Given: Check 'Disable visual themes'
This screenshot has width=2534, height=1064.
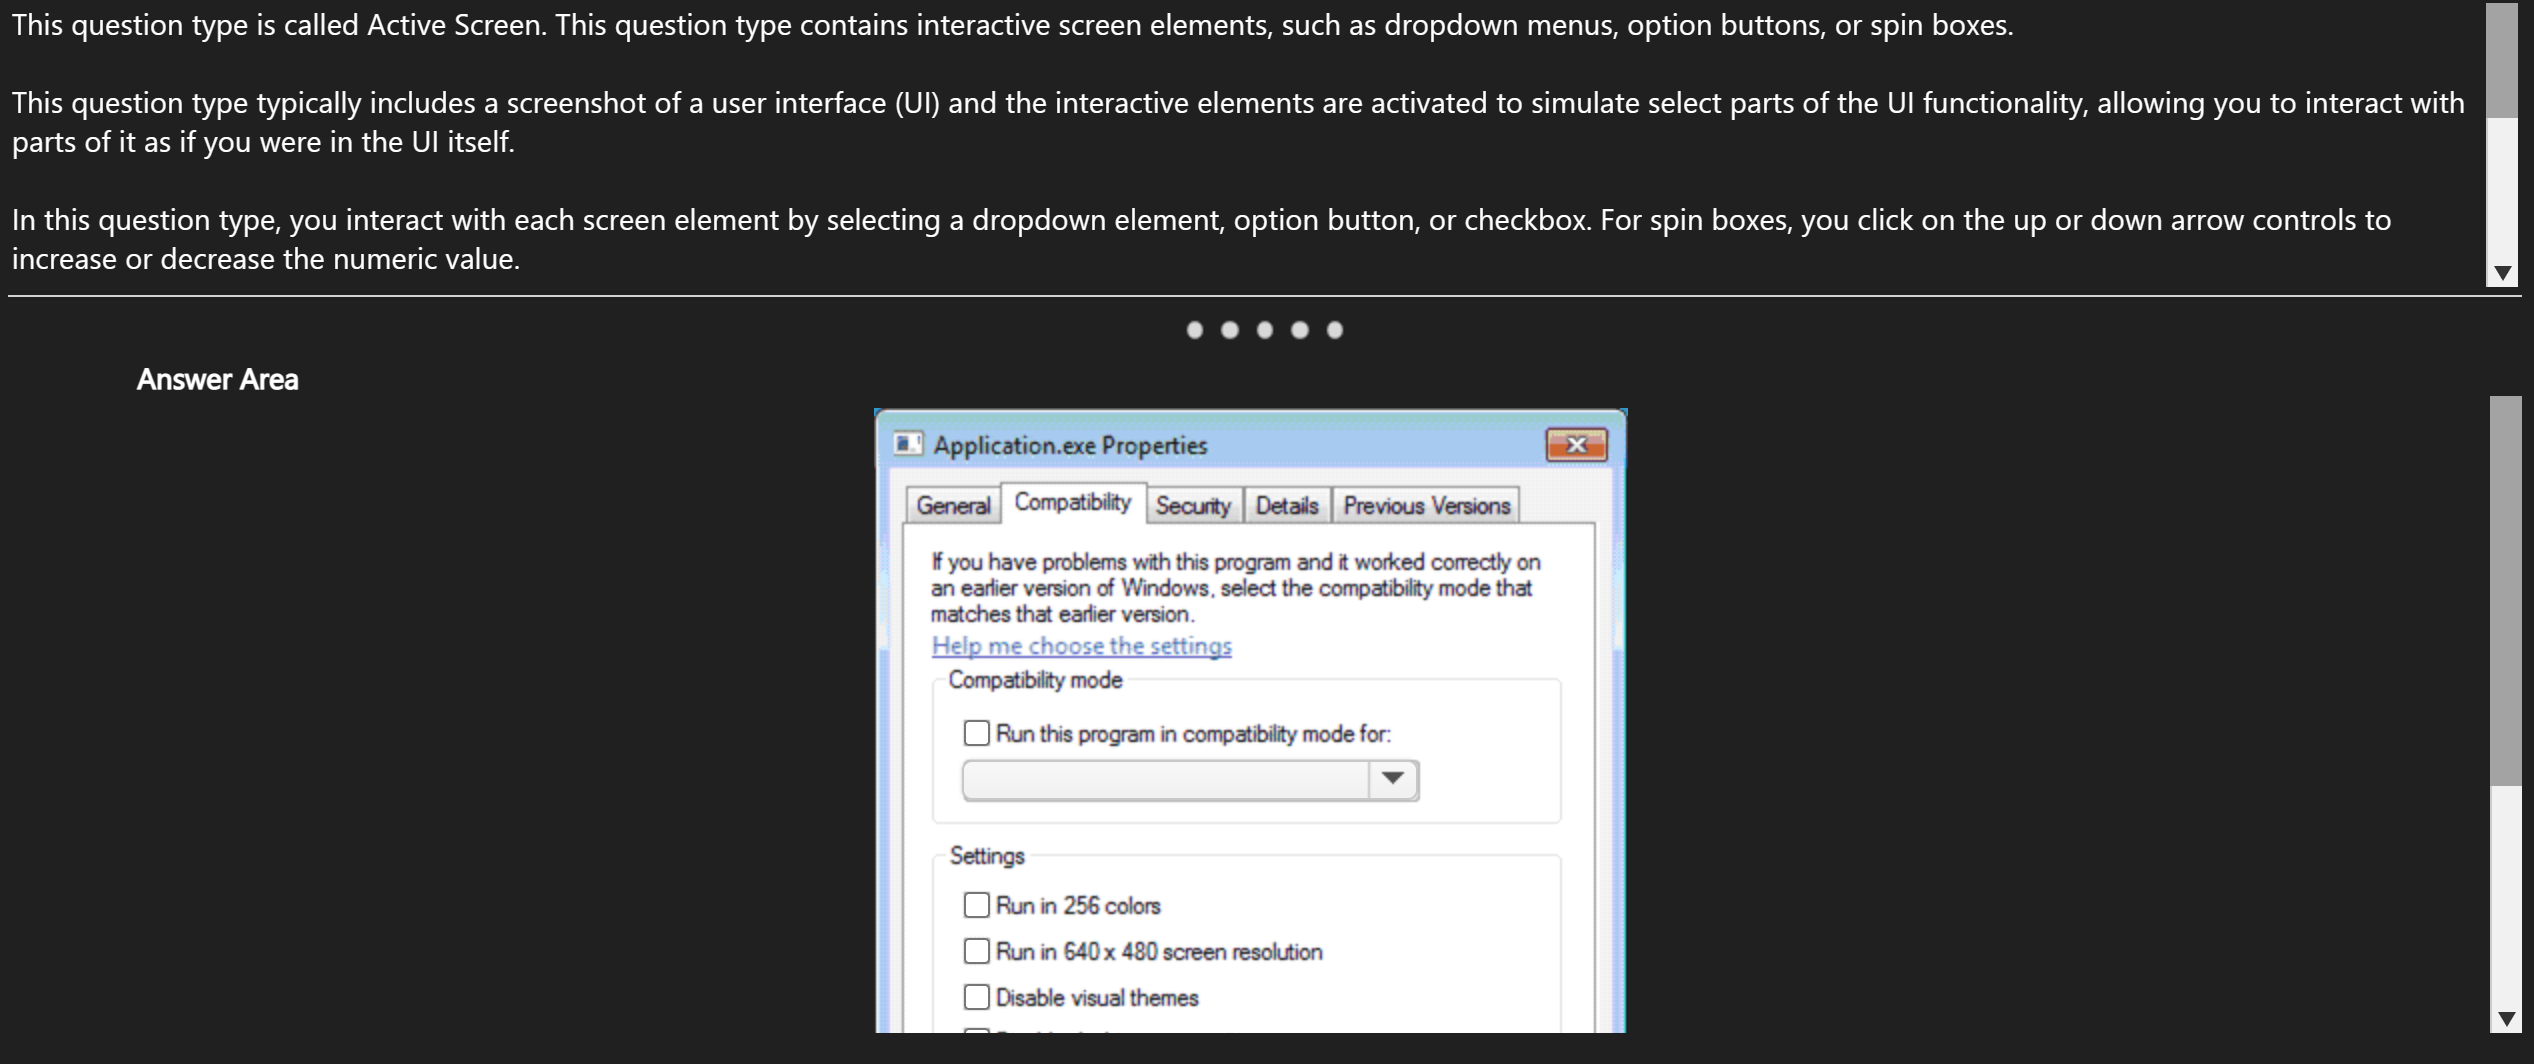Looking at the screenshot, I should click(976, 996).
